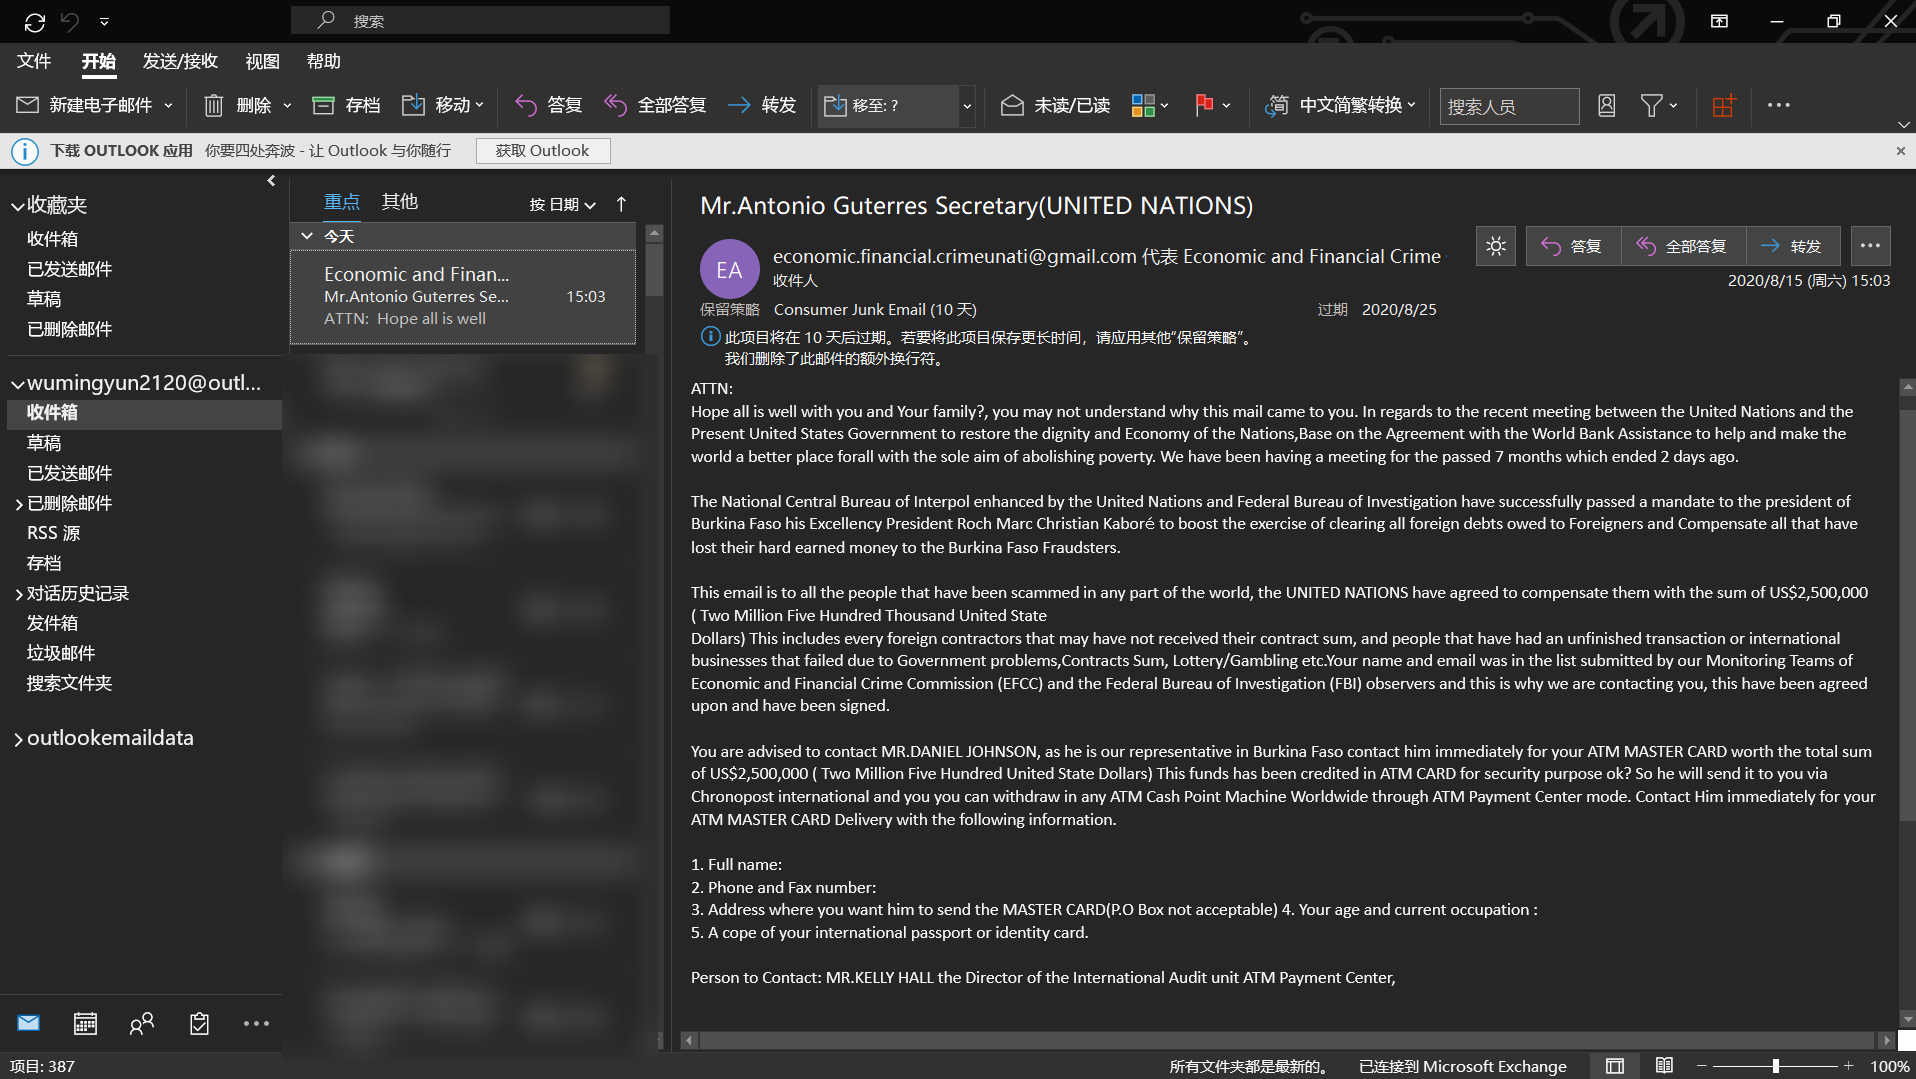Open the Address Book icon
The image size is (1916, 1079).
click(1607, 105)
